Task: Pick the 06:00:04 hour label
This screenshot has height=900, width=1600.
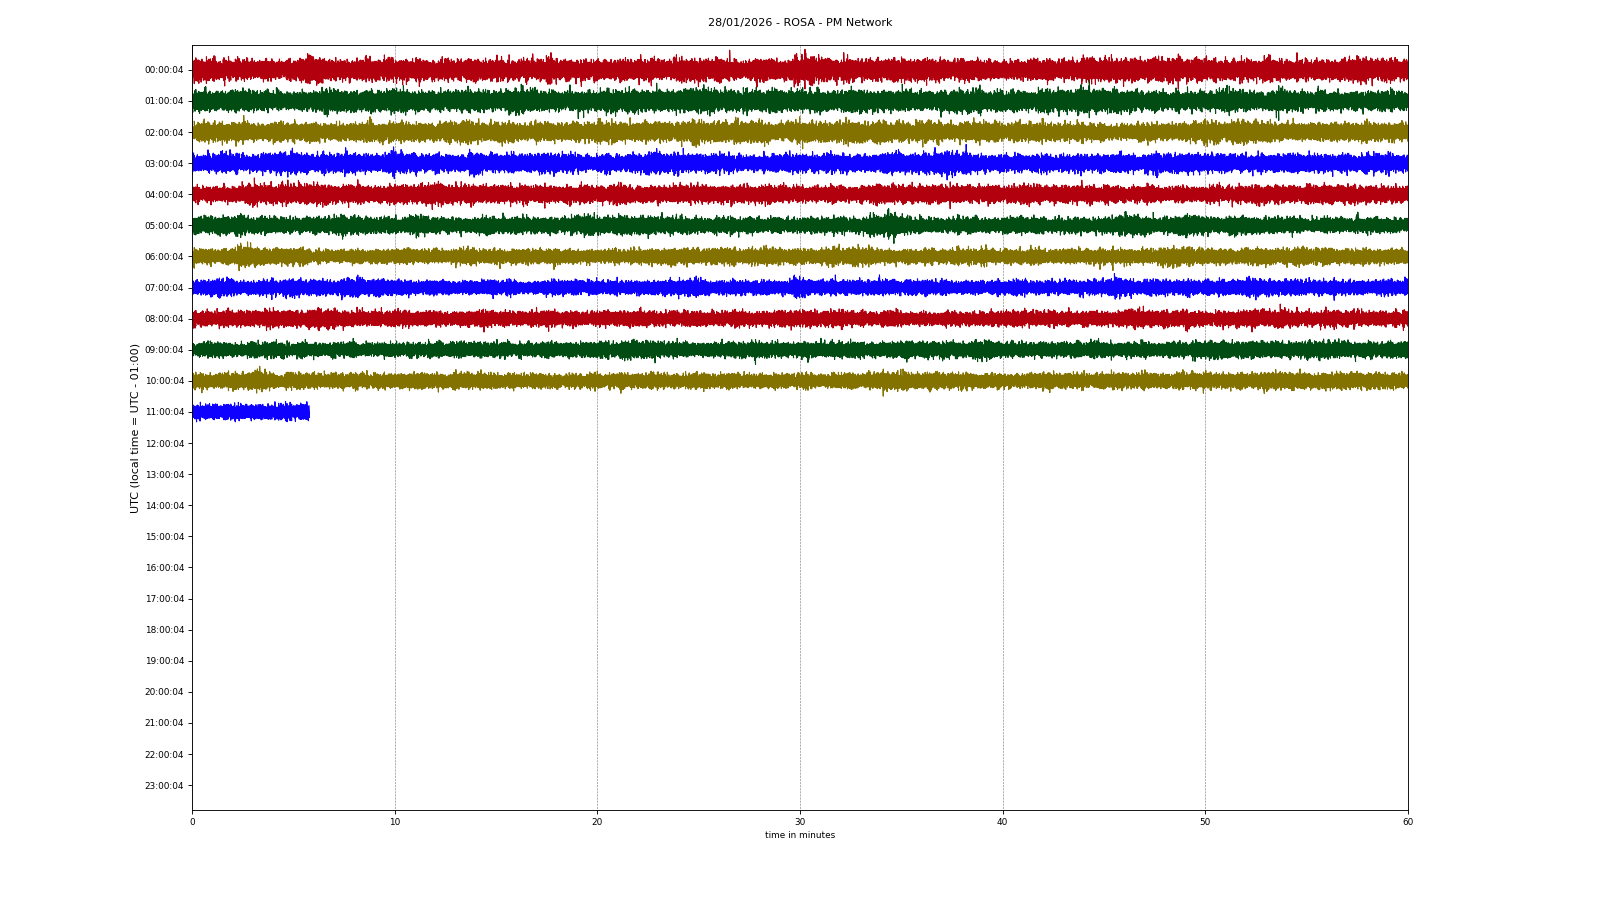Action: (x=164, y=257)
